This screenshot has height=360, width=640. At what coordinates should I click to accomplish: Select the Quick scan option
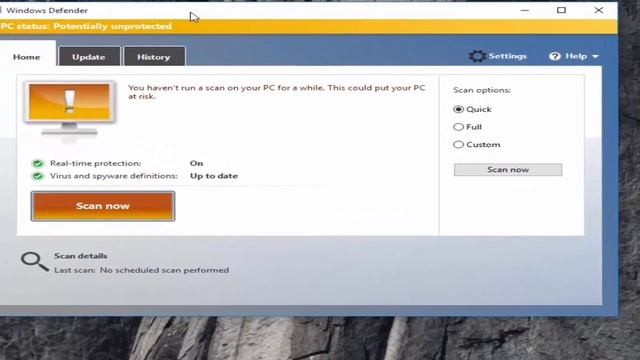tap(458, 109)
